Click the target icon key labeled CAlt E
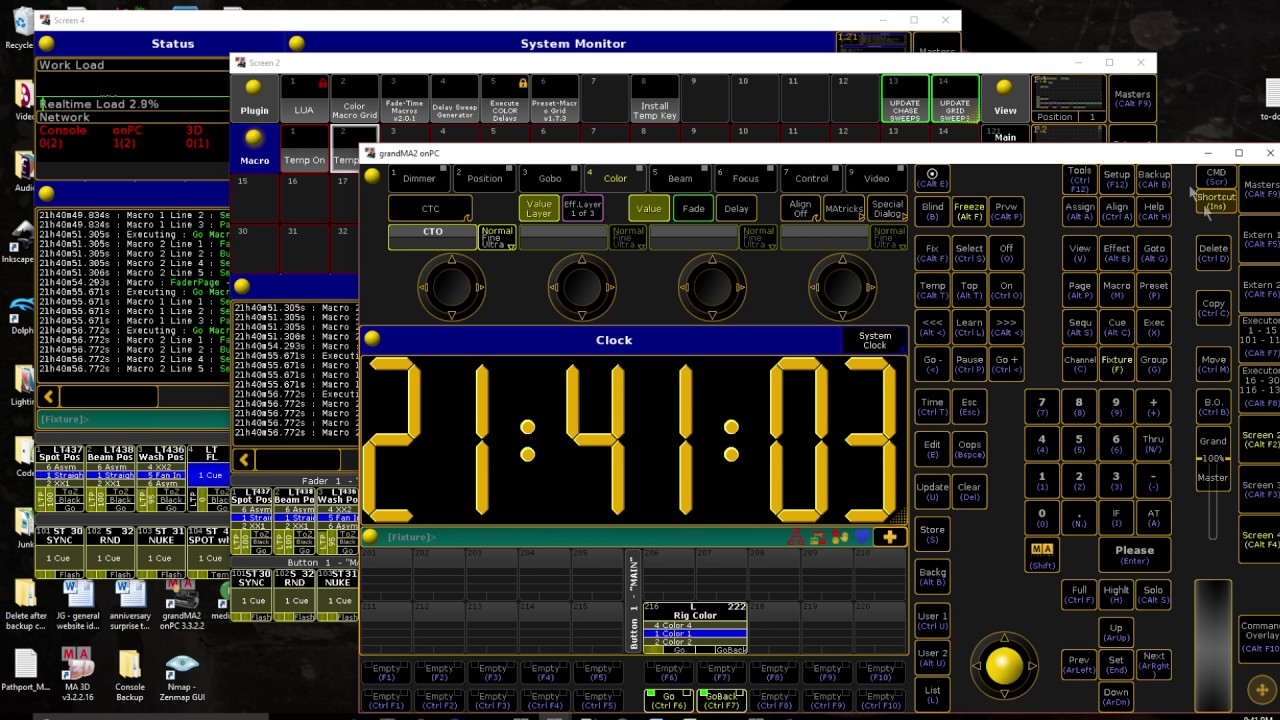Viewport: 1280px width, 720px height. [932, 178]
